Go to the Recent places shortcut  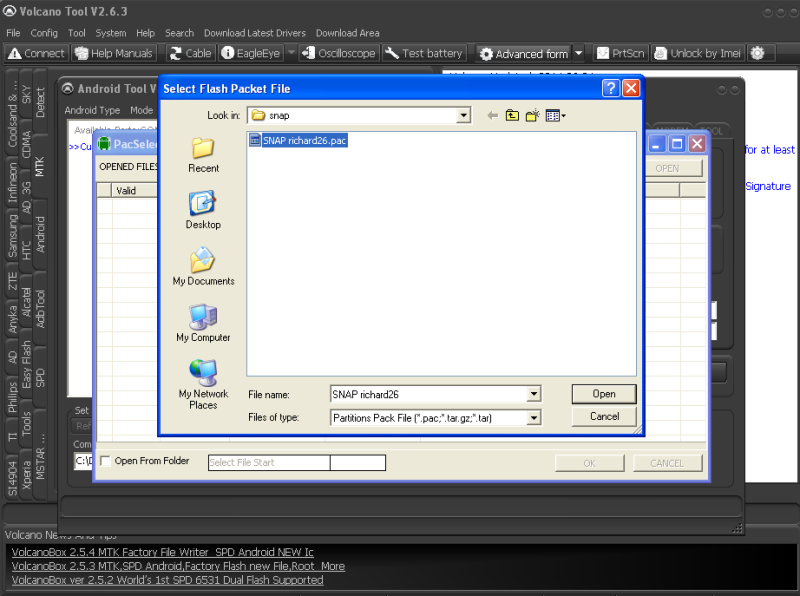203,154
